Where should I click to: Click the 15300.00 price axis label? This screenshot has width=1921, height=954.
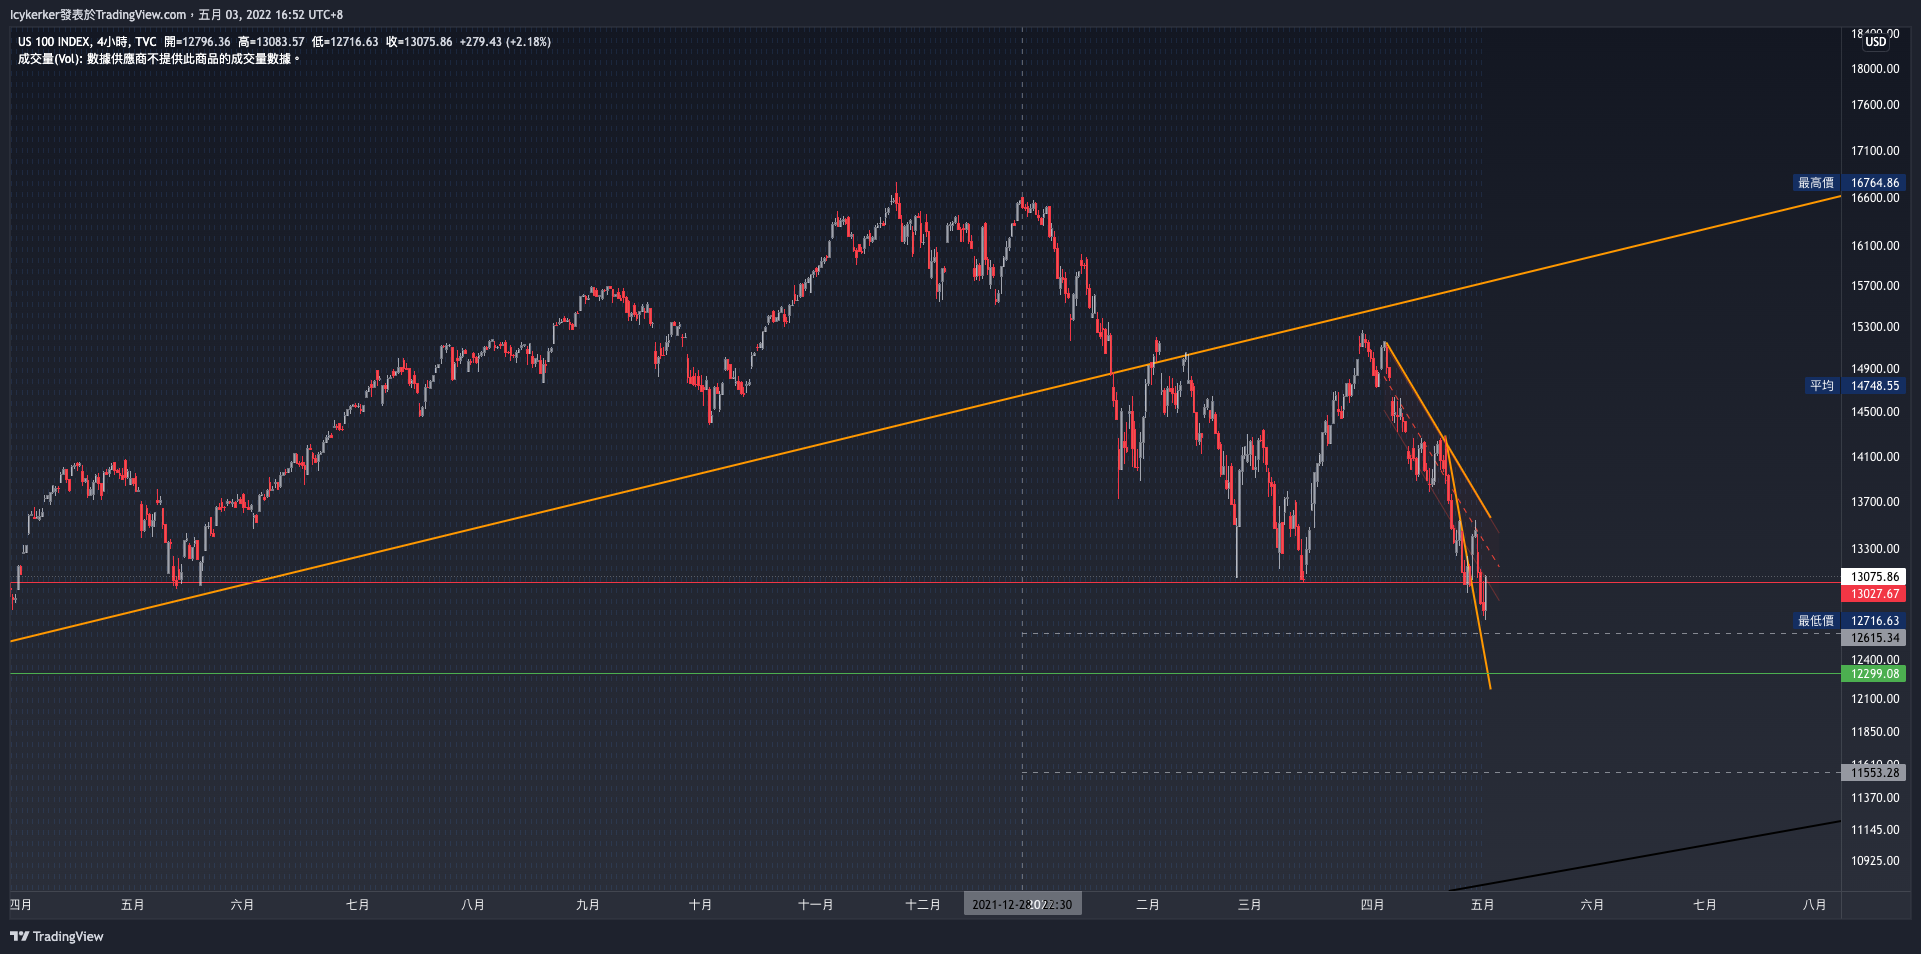pyautogui.click(x=1875, y=327)
